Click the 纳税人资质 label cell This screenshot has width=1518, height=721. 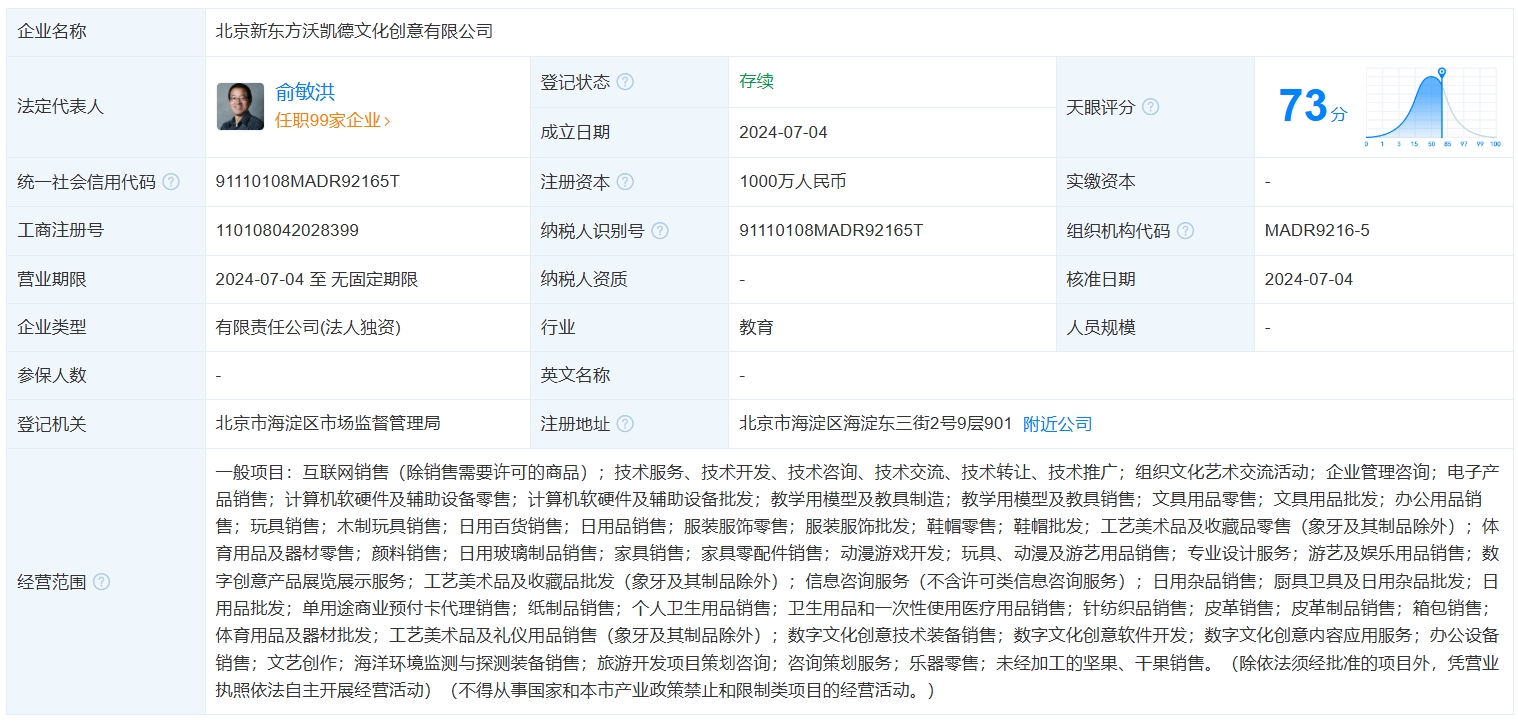pyautogui.click(x=630, y=279)
